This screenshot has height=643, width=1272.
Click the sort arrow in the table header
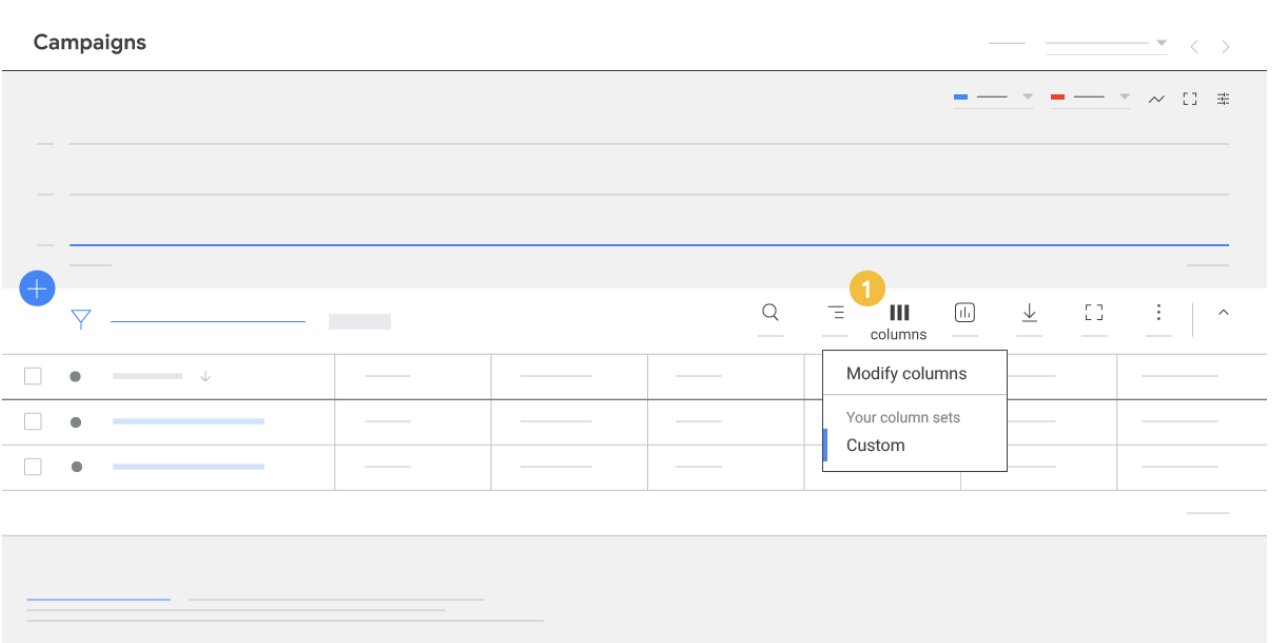pos(205,377)
